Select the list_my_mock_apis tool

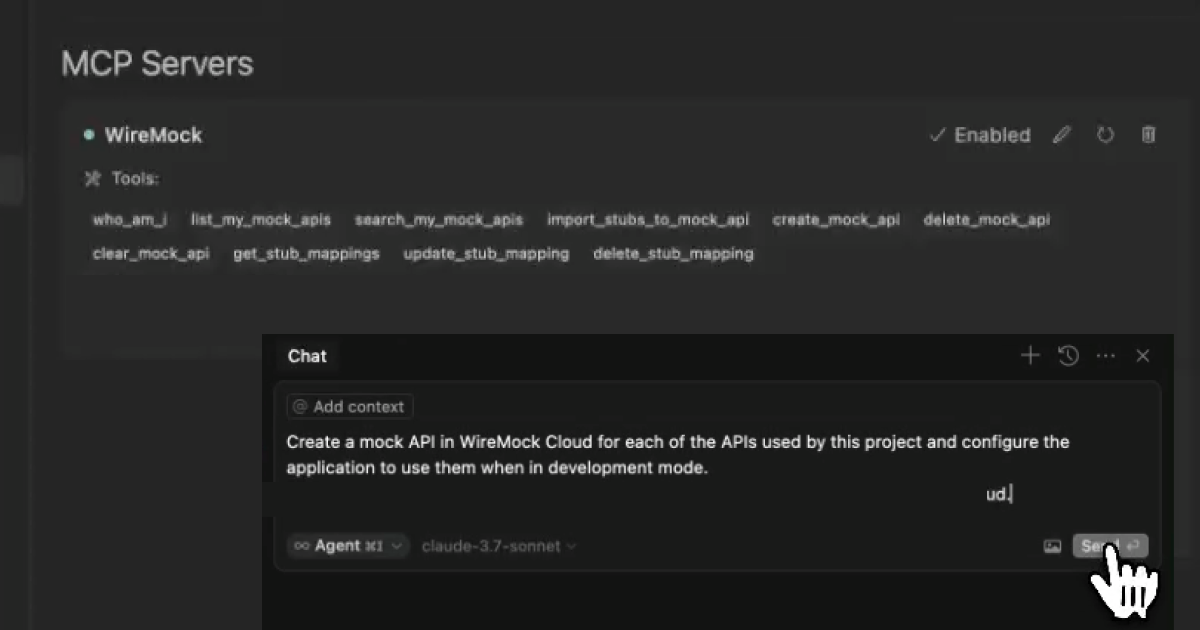tap(260, 220)
